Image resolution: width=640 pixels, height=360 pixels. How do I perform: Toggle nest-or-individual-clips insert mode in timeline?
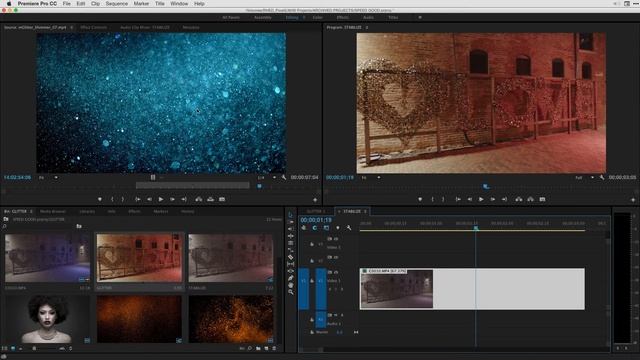coord(304,228)
